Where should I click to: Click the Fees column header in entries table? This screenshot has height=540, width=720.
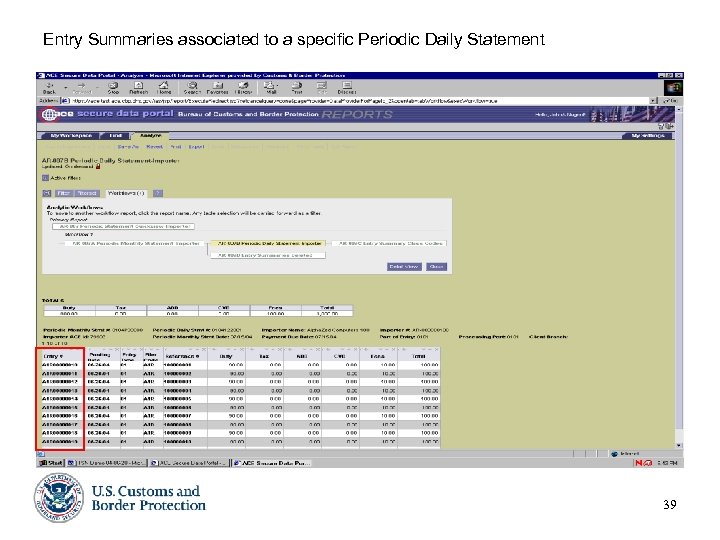click(378, 356)
